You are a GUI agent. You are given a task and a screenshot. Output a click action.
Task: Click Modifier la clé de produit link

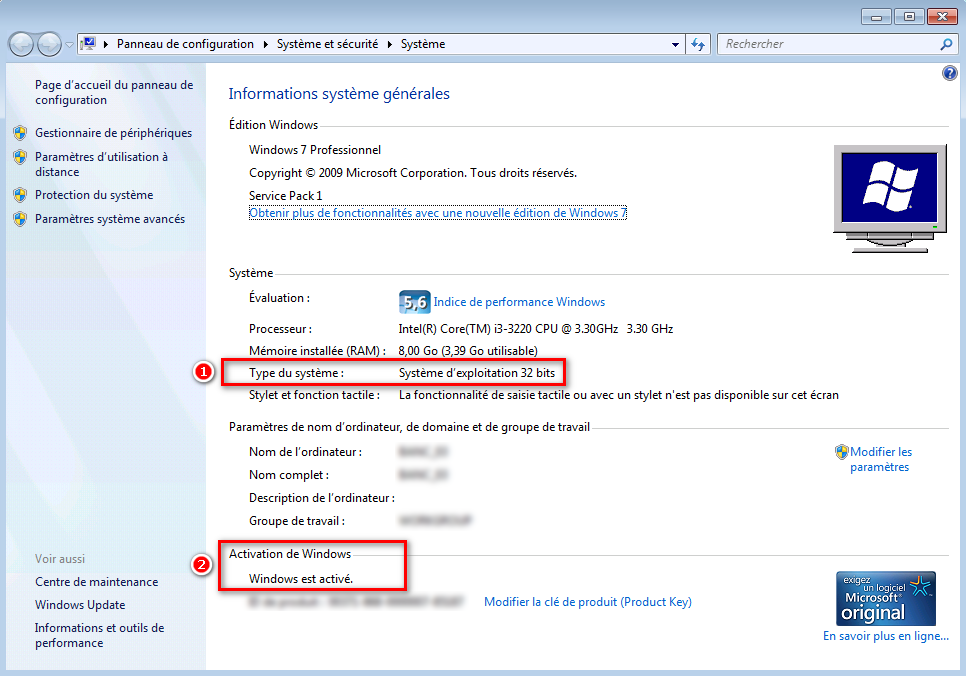(x=588, y=602)
